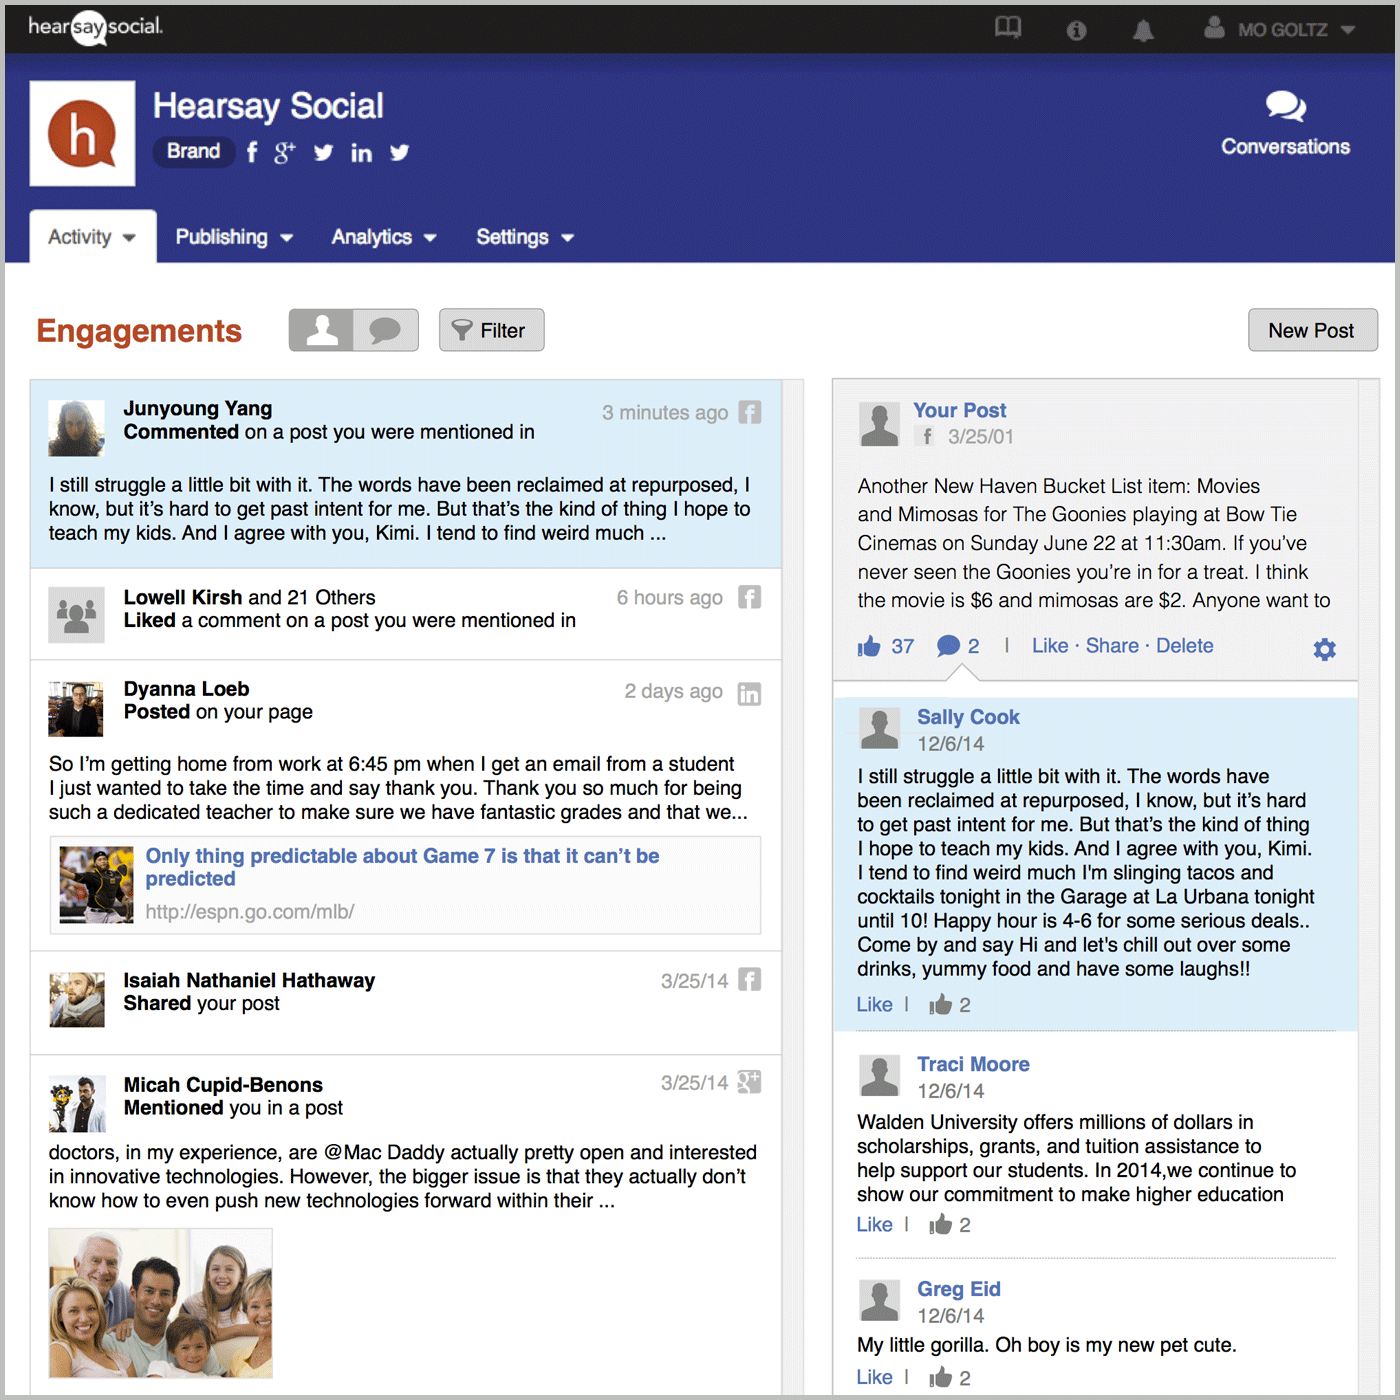Select Isaiah Nathaniel Hathaway shared post row
Image resolution: width=1400 pixels, height=1400 pixels.
point(406,1002)
